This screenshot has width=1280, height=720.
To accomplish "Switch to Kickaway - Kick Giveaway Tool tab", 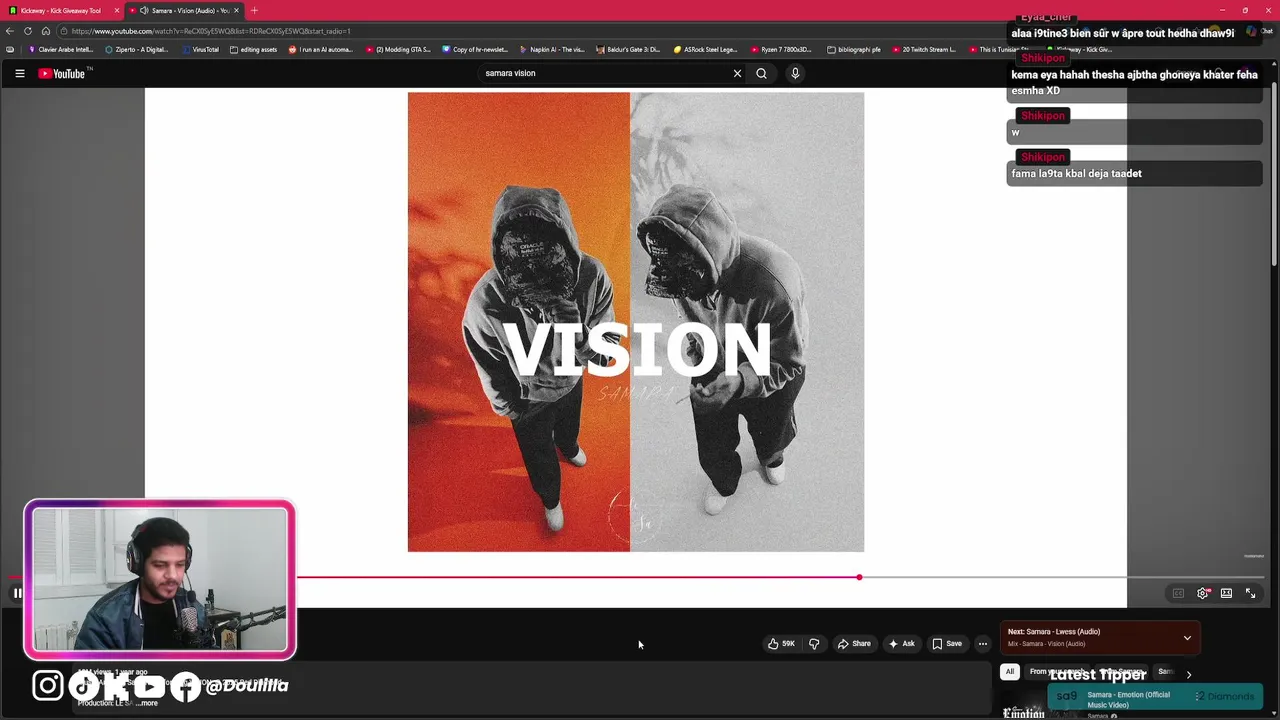I will [x=60, y=10].
